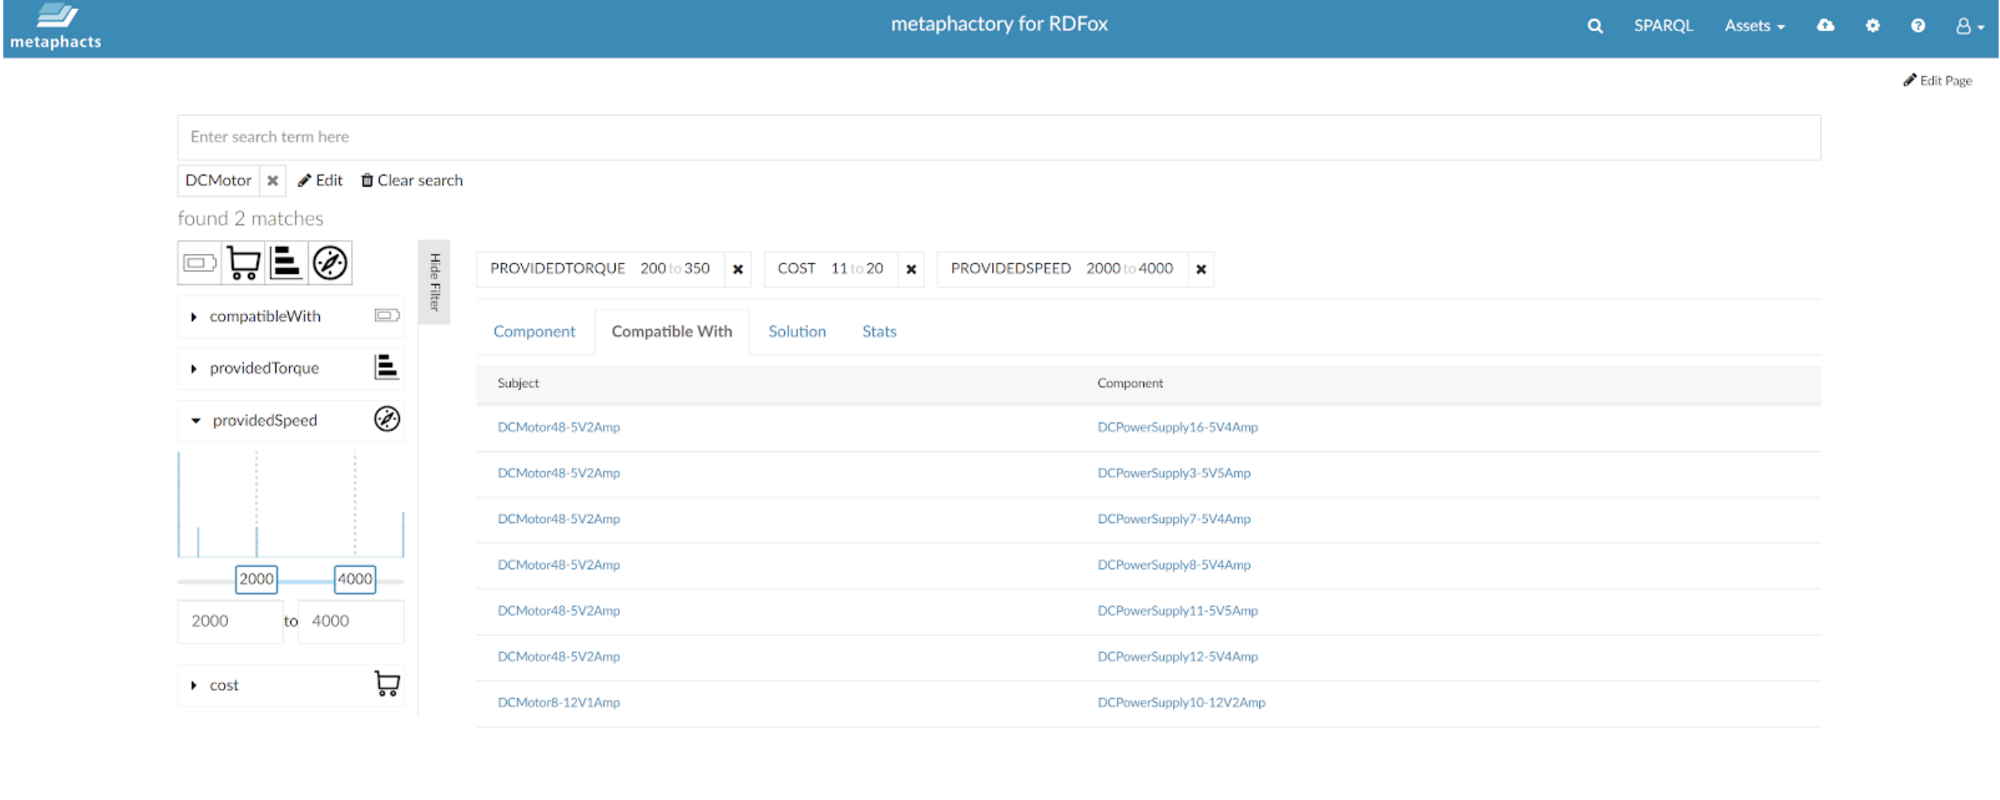Focus the search term input field

(x=999, y=137)
